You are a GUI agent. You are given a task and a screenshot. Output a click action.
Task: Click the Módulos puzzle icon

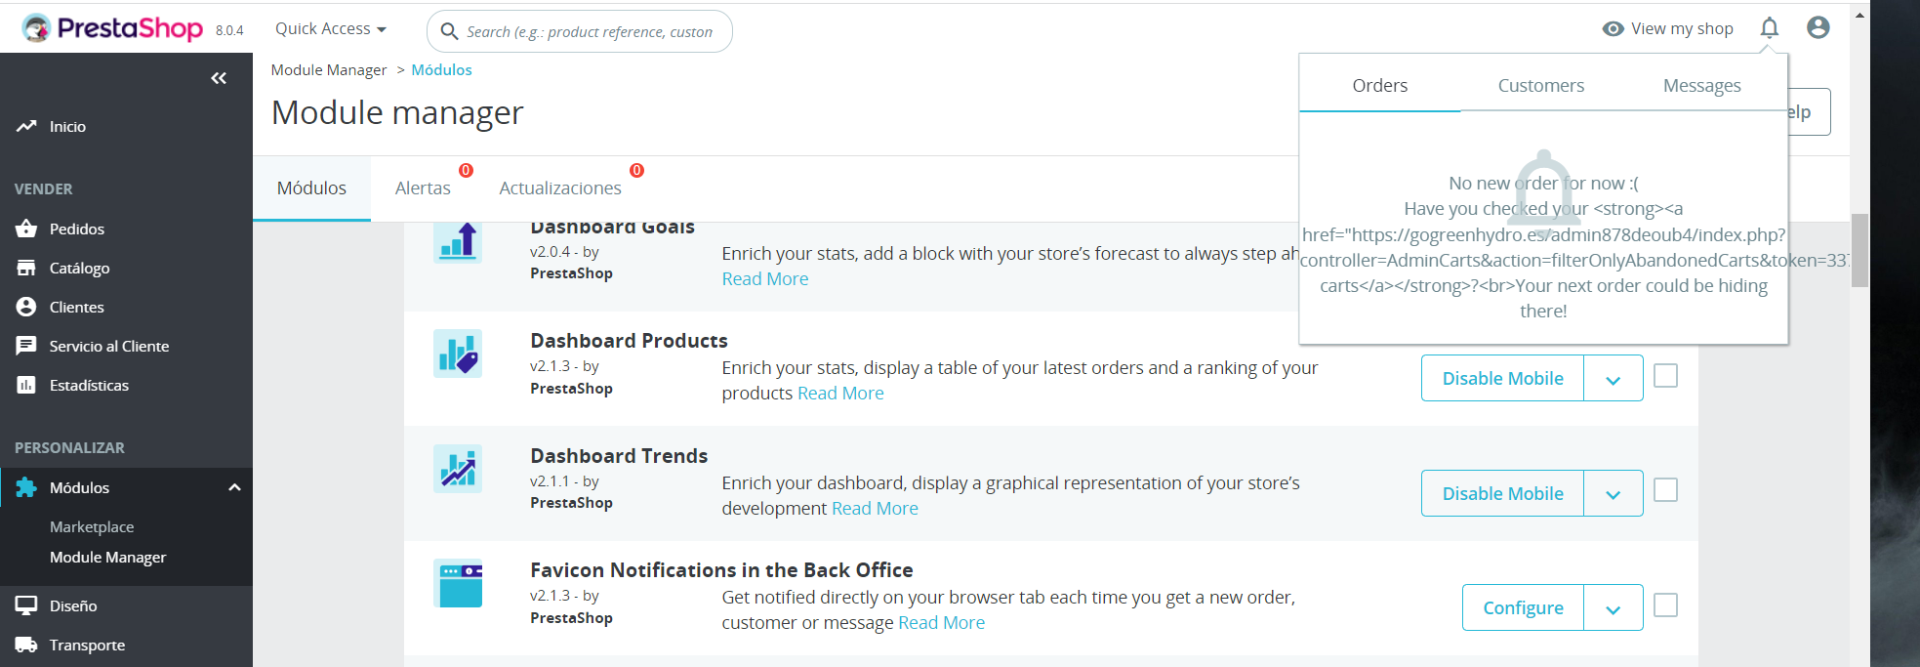tap(26, 487)
